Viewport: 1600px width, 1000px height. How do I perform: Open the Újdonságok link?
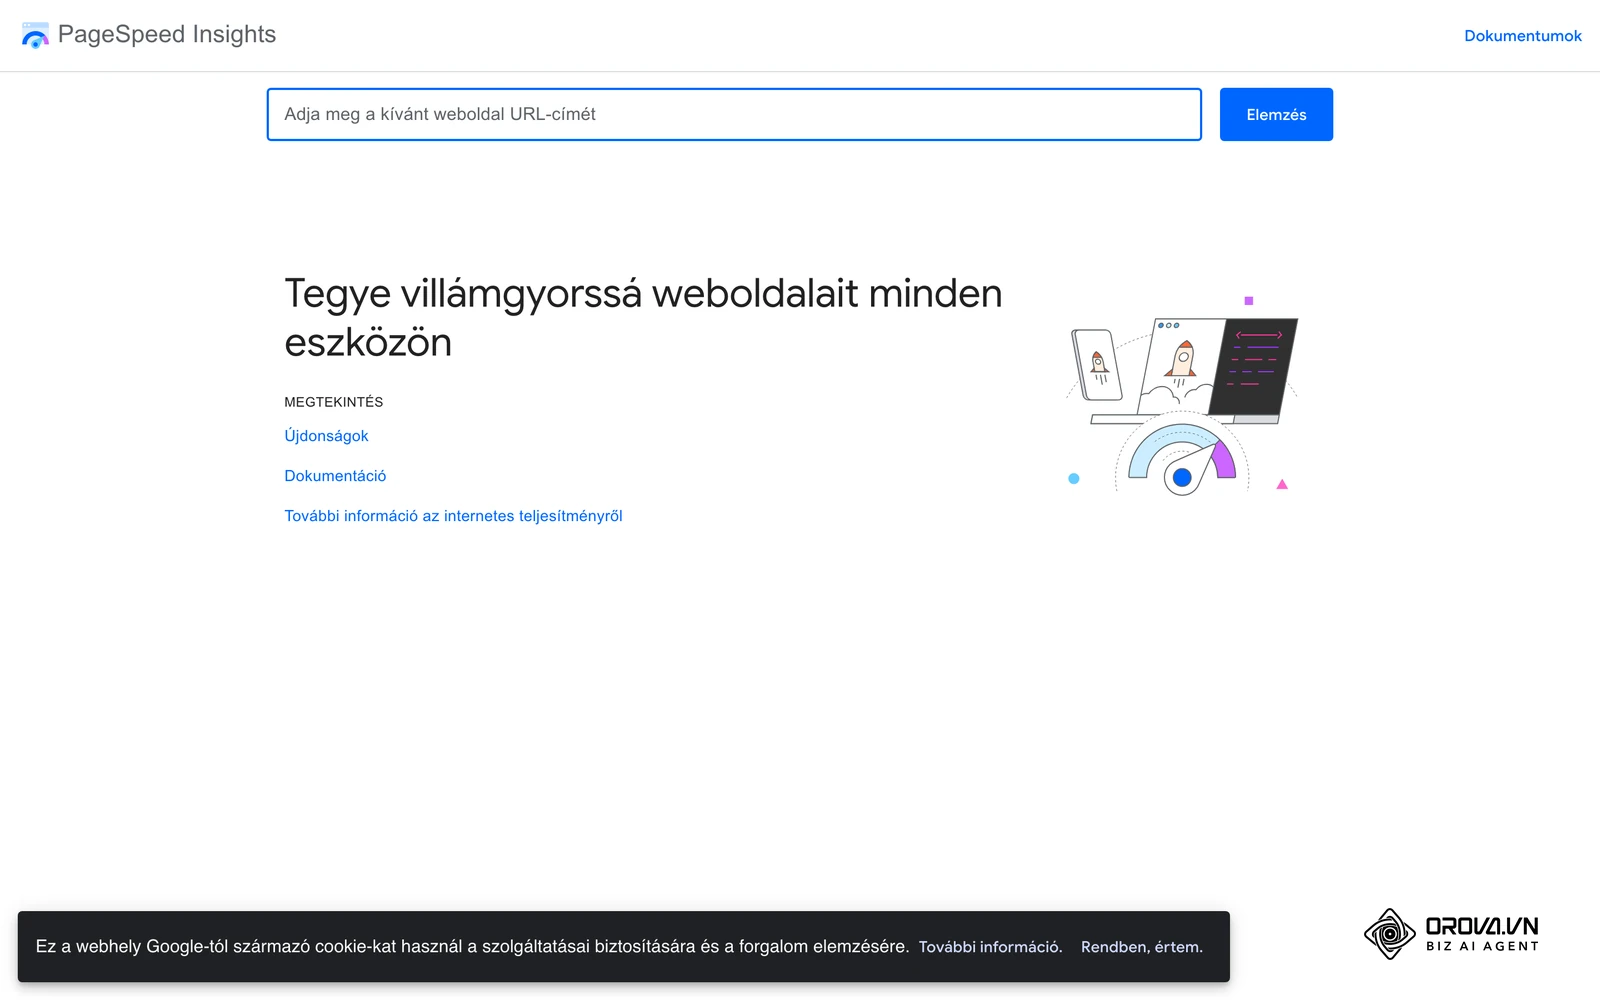point(326,436)
